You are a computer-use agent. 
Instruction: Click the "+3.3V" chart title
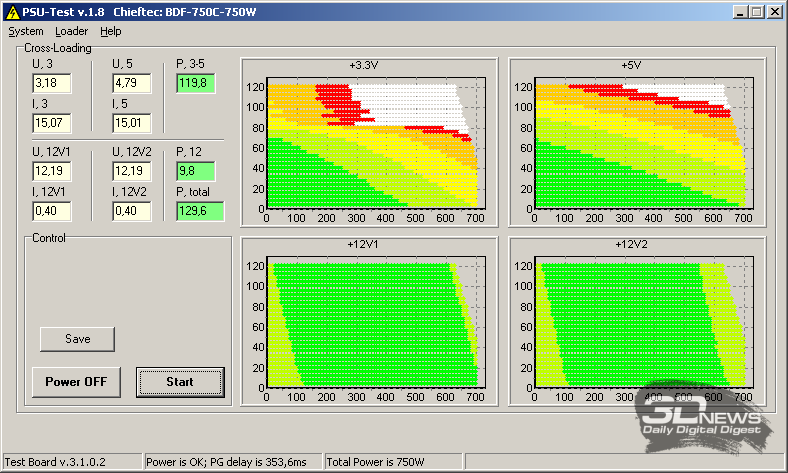pos(364,65)
